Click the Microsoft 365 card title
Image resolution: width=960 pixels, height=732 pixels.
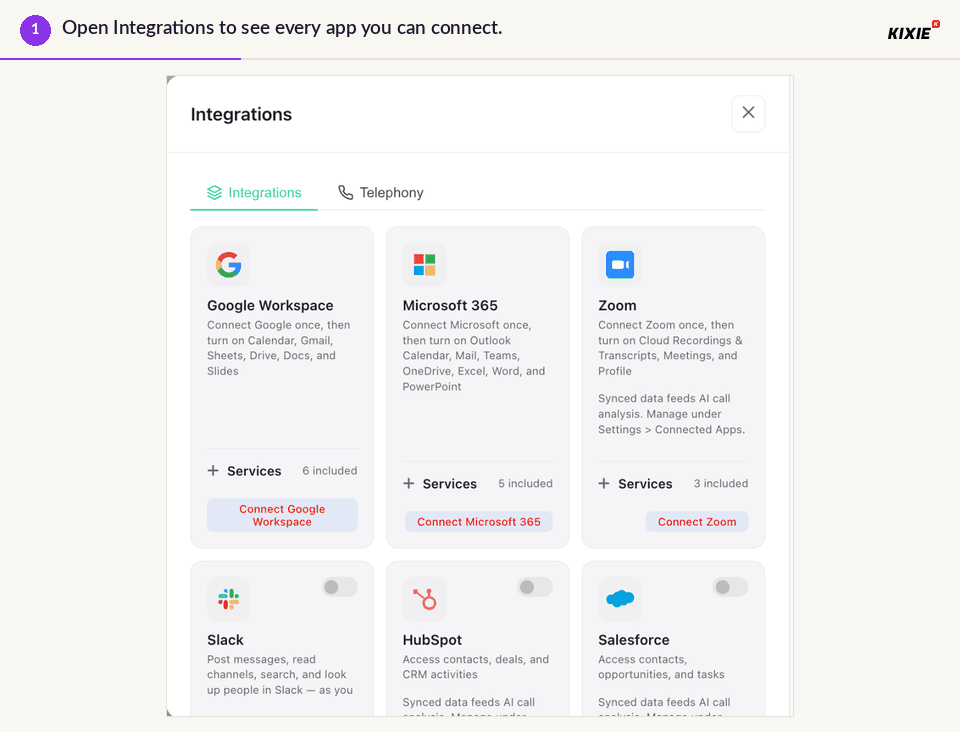(450, 305)
